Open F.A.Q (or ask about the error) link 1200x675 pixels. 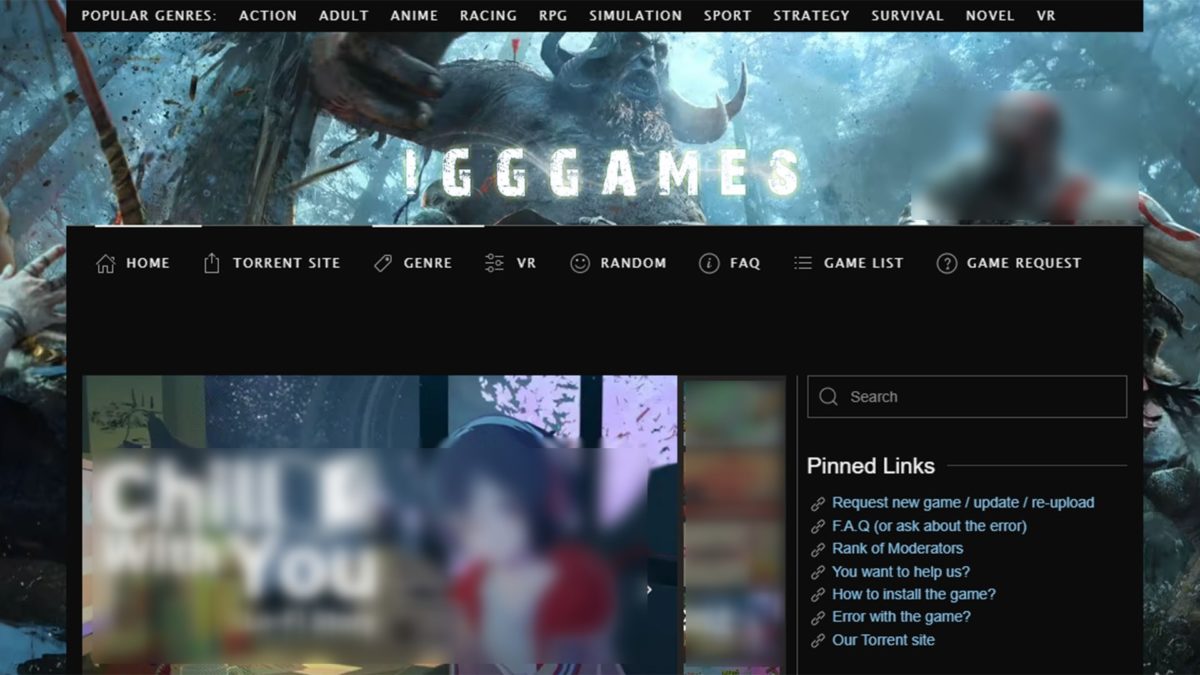tap(929, 526)
